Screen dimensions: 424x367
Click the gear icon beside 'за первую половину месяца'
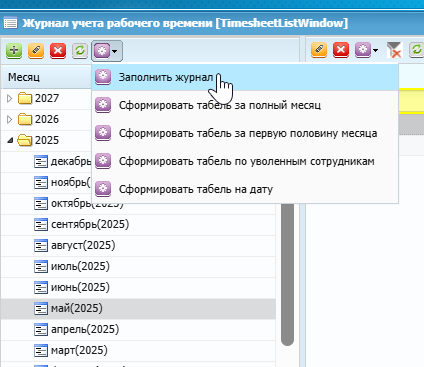103,133
